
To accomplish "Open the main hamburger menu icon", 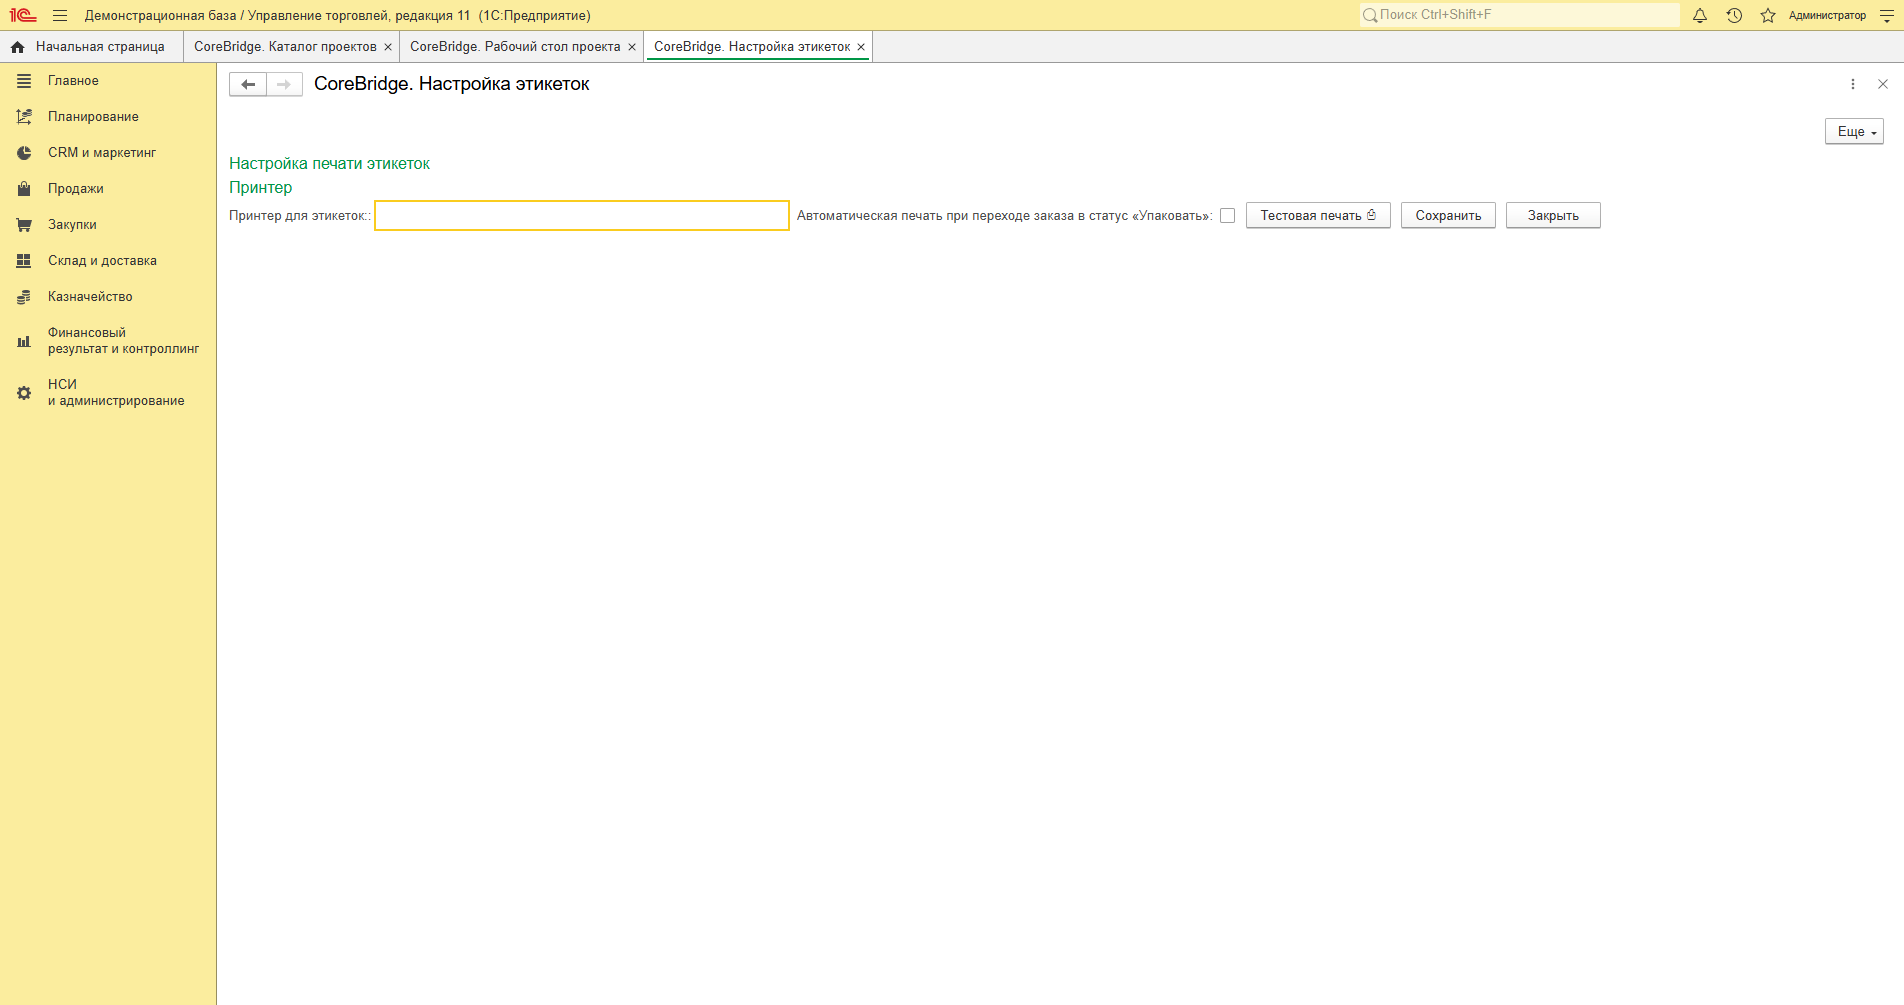I will [60, 15].
